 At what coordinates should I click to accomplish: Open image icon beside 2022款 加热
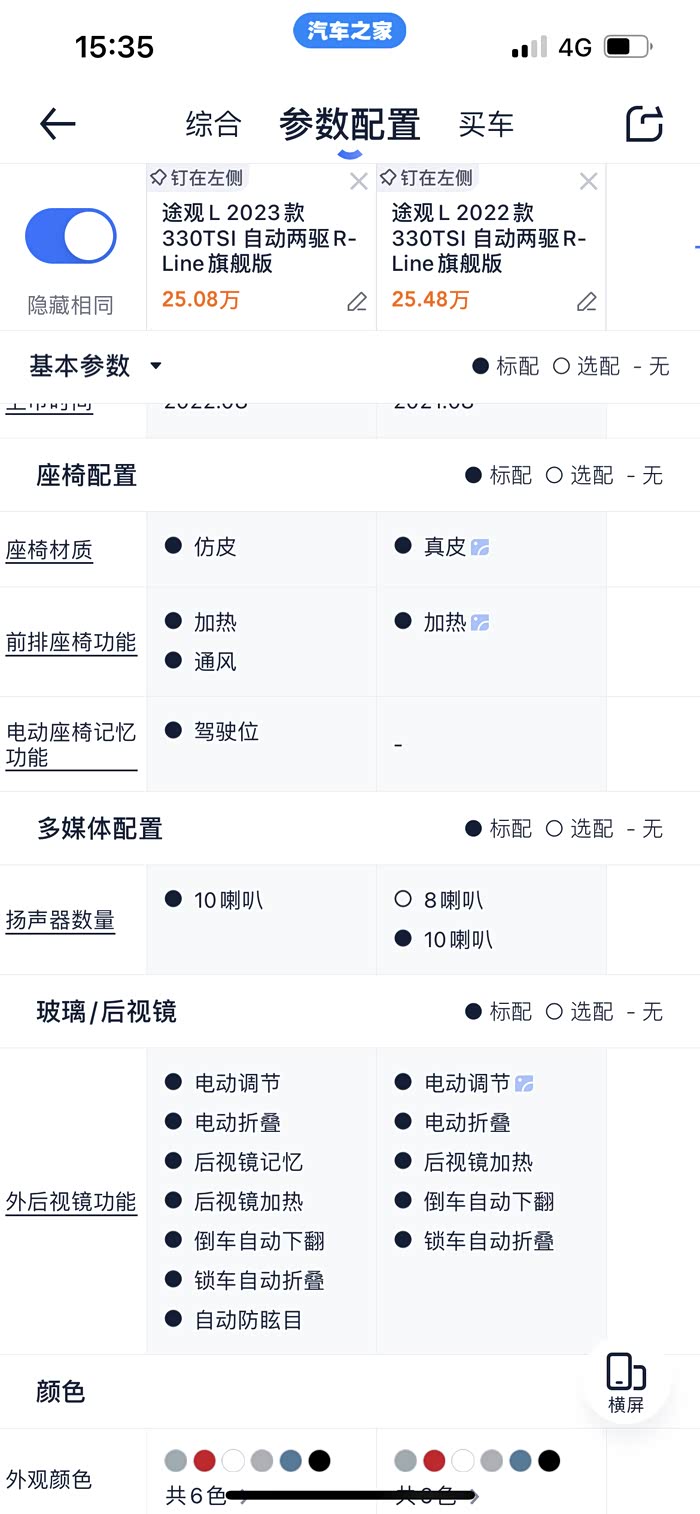480,623
